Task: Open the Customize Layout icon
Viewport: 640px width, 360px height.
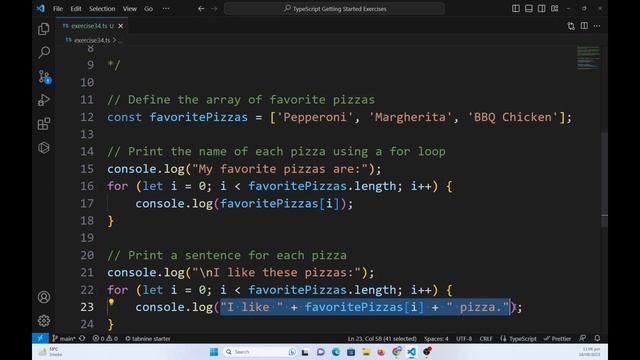Action: (x=555, y=9)
